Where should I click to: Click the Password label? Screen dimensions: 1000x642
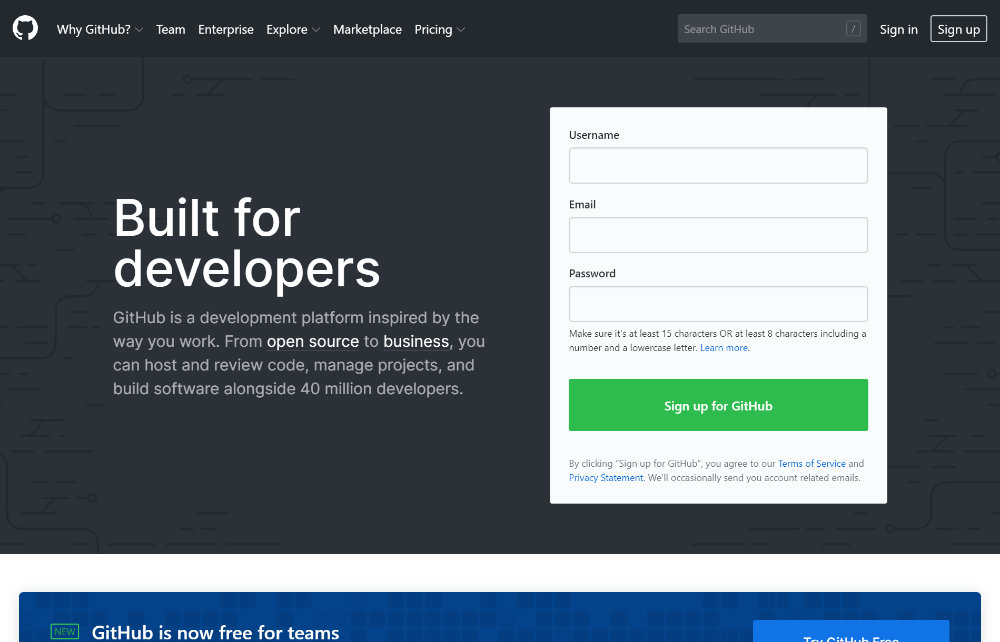[592, 274]
